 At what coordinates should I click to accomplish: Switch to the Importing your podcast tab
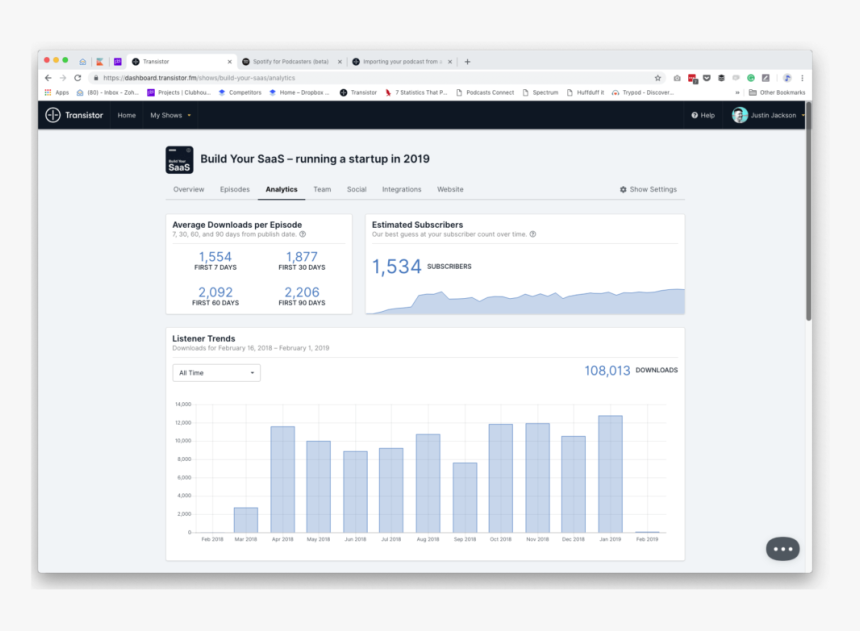click(x=402, y=61)
